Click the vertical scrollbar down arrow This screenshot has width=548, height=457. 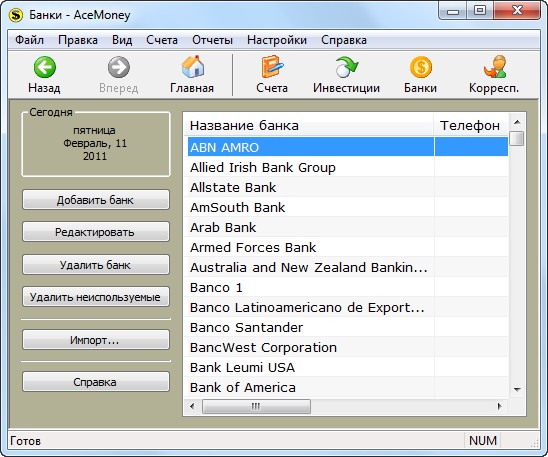pos(518,389)
